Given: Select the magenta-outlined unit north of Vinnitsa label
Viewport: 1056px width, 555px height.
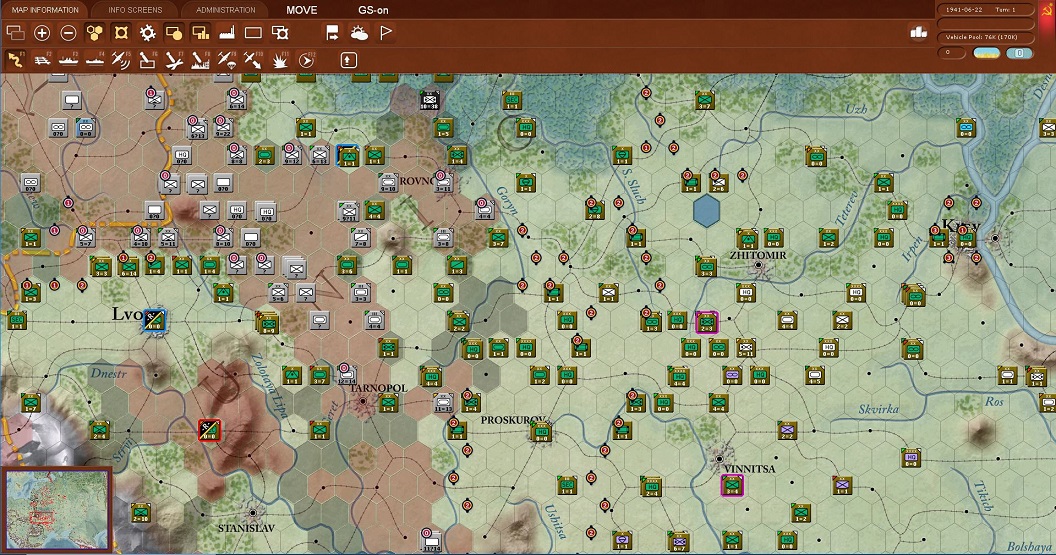Looking at the screenshot, I should pyautogui.click(x=706, y=322).
